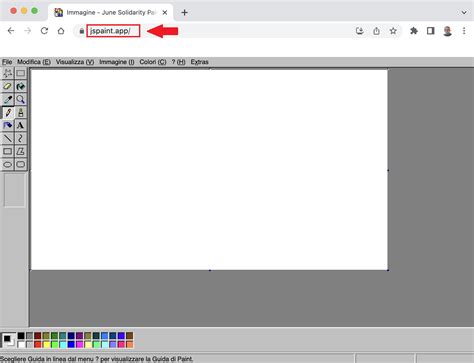Image resolution: width=474 pixels, height=363 pixels.
Task: Select the Free-Form Select tool
Action: pyautogui.click(x=8, y=73)
